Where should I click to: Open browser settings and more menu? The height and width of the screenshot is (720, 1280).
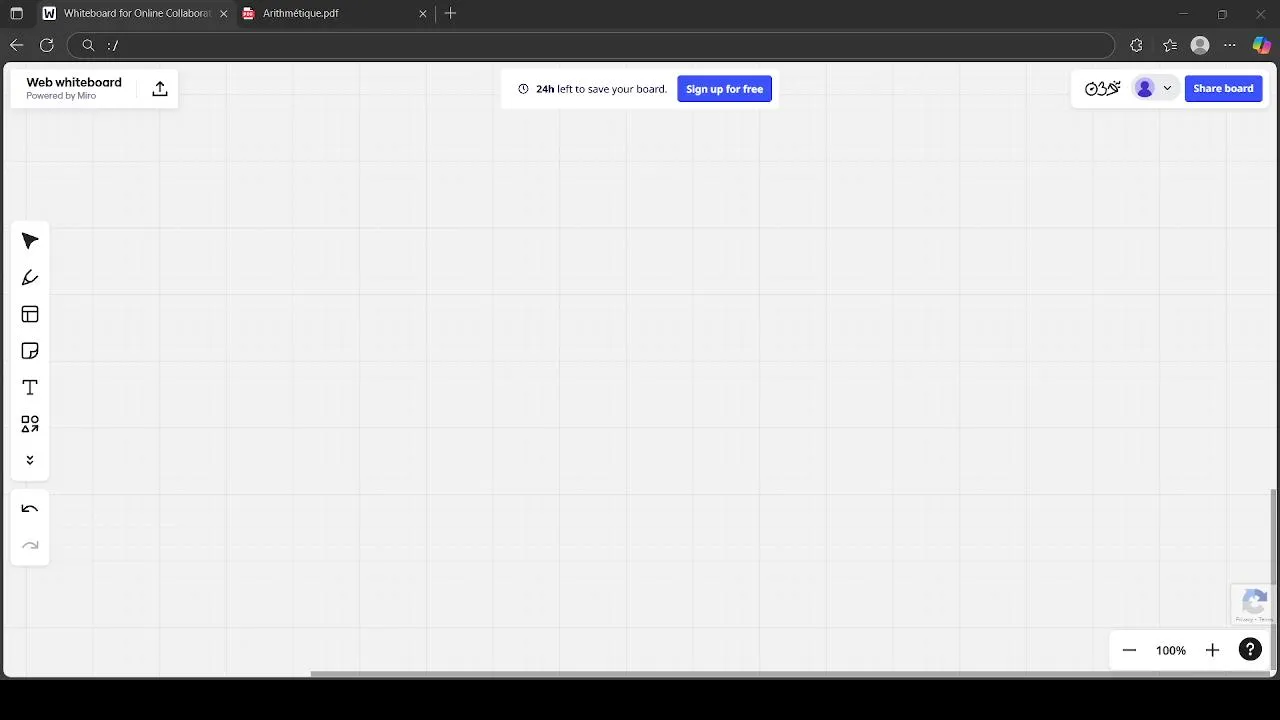1230,45
